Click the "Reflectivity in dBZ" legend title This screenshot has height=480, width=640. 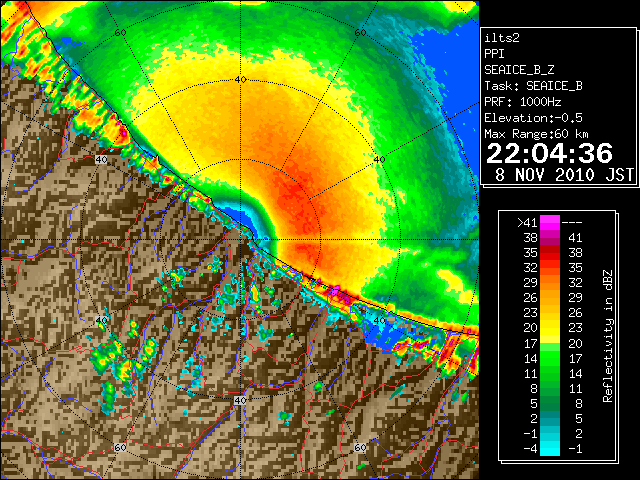coord(608,336)
